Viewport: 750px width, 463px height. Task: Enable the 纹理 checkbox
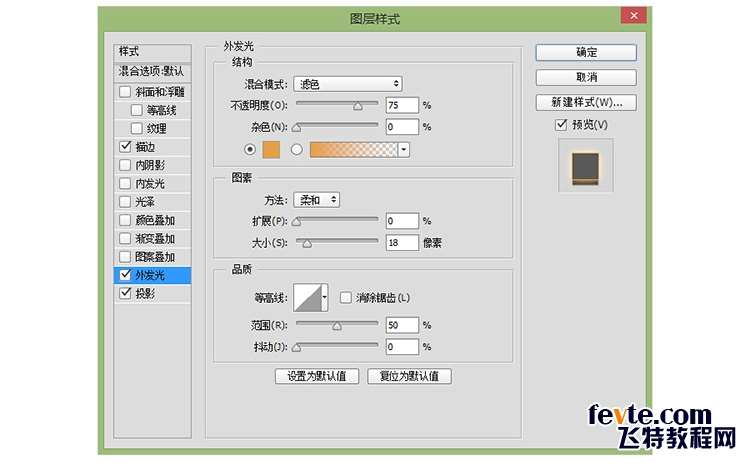point(136,128)
